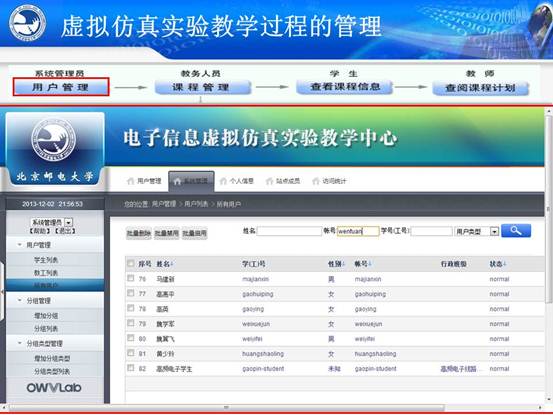Switch to the 站点成员 tab
This screenshot has width=553, height=415.
(283, 181)
